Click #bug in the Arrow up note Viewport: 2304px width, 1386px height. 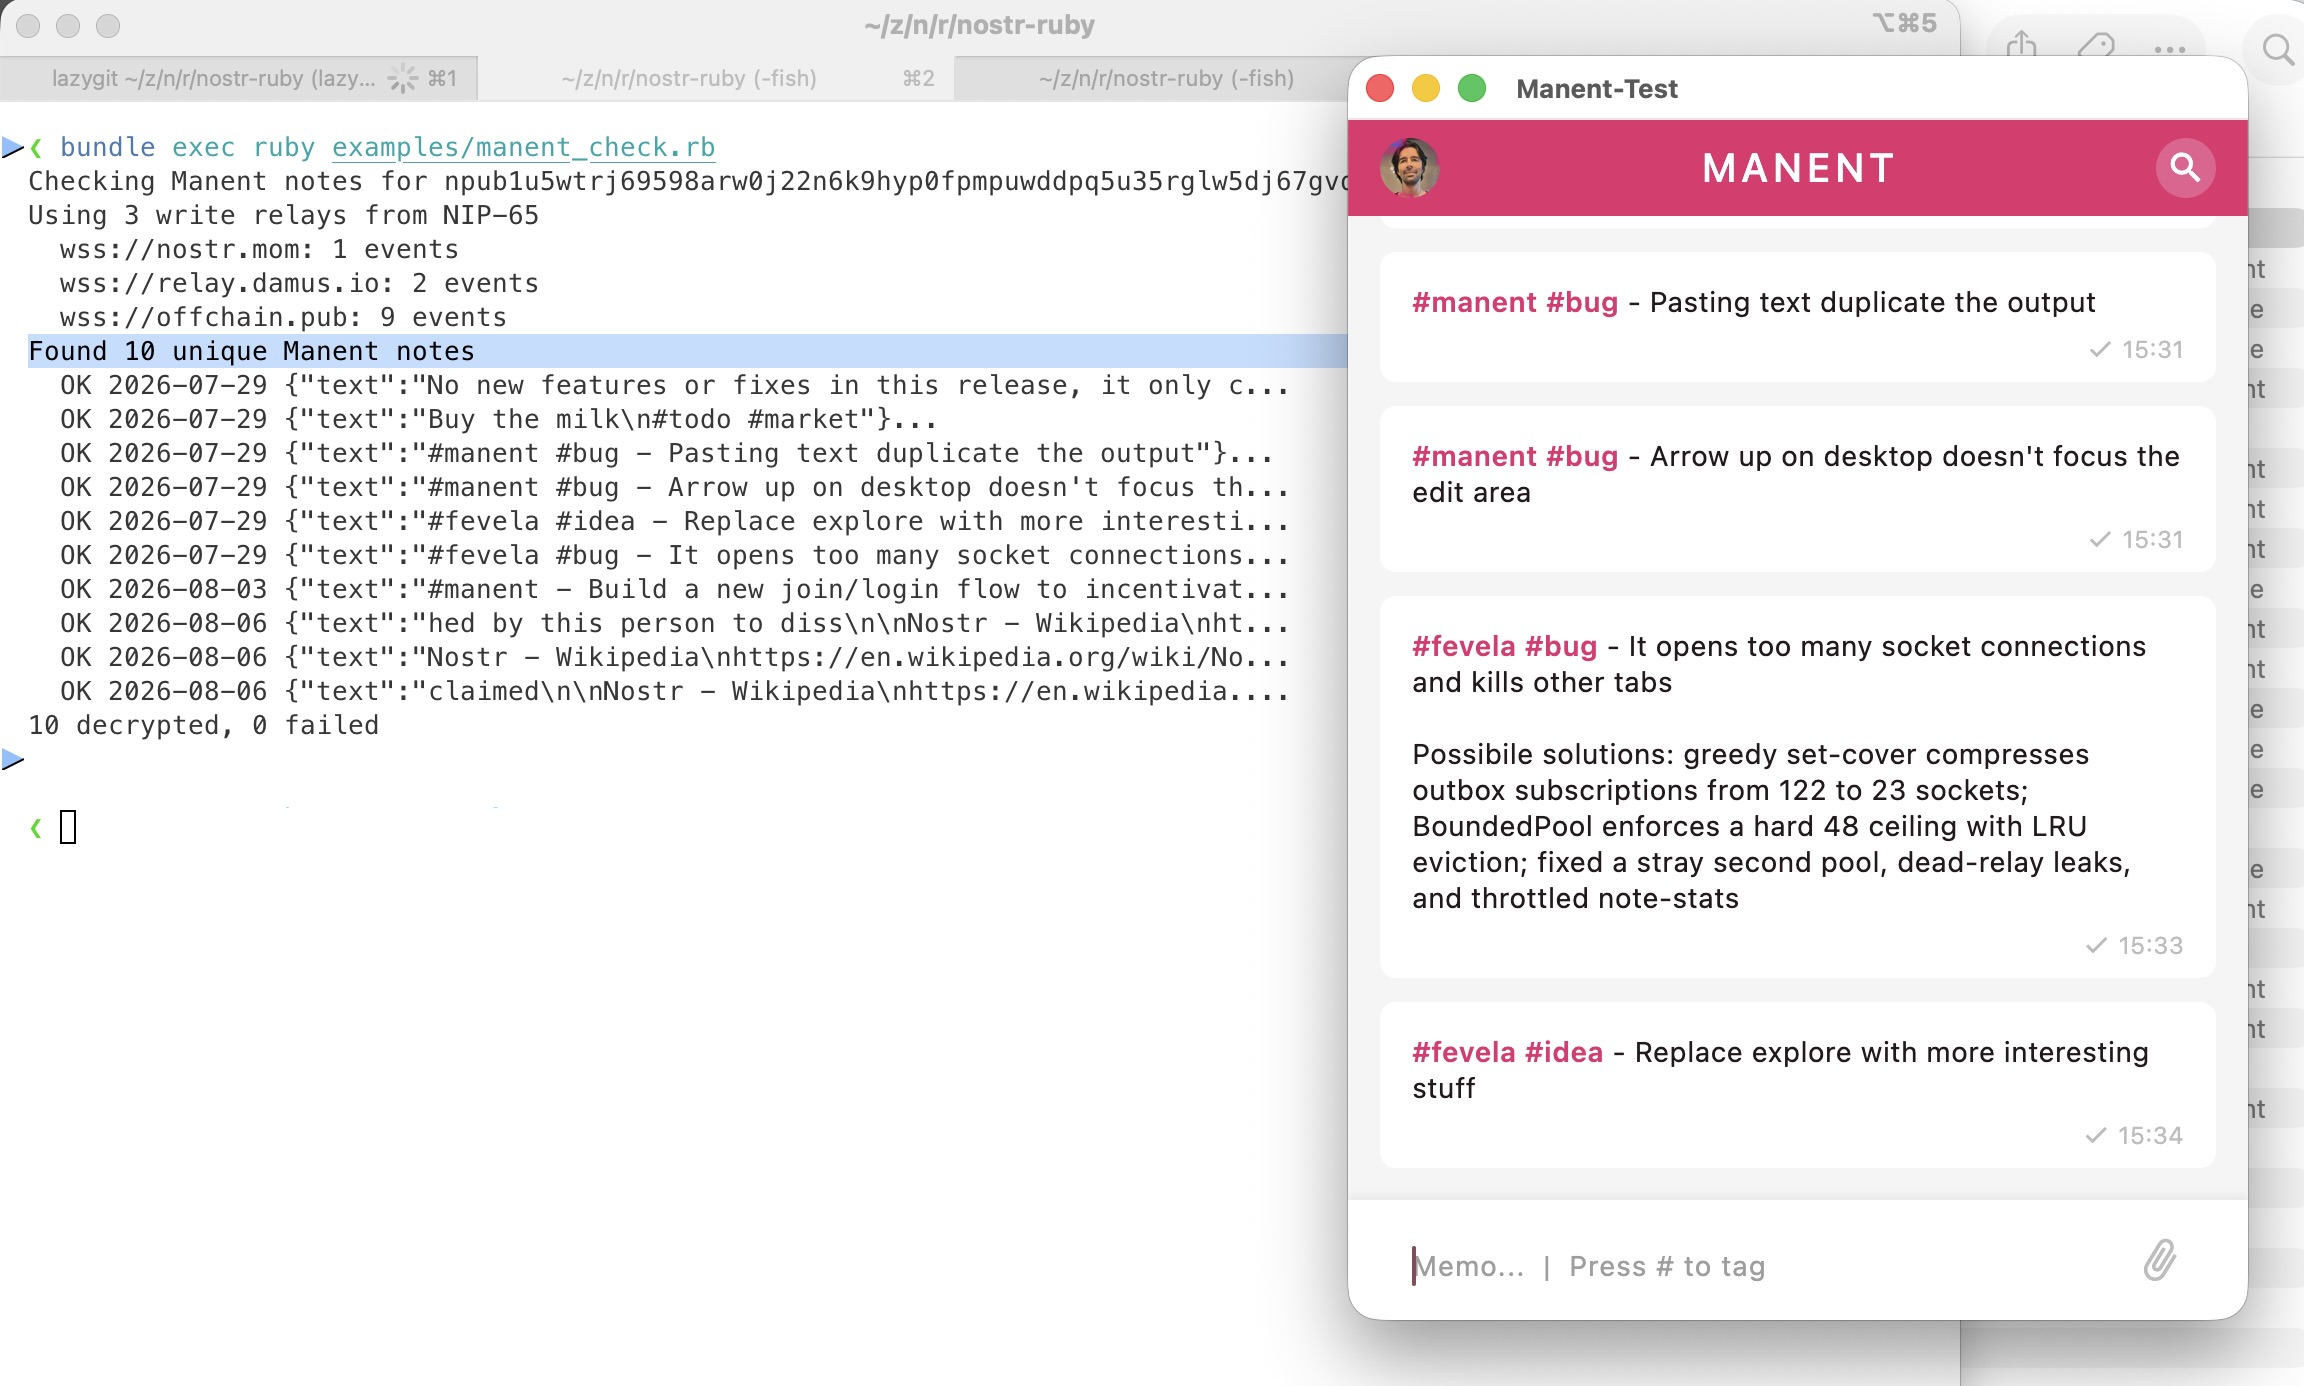[1582, 456]
